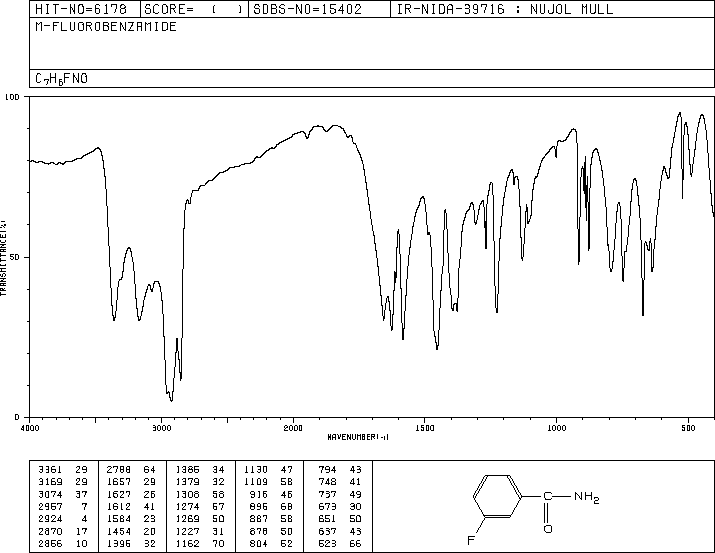Click the y-axis 50 tick label
This screenshot has height=553, width=715.
(15, 257)
